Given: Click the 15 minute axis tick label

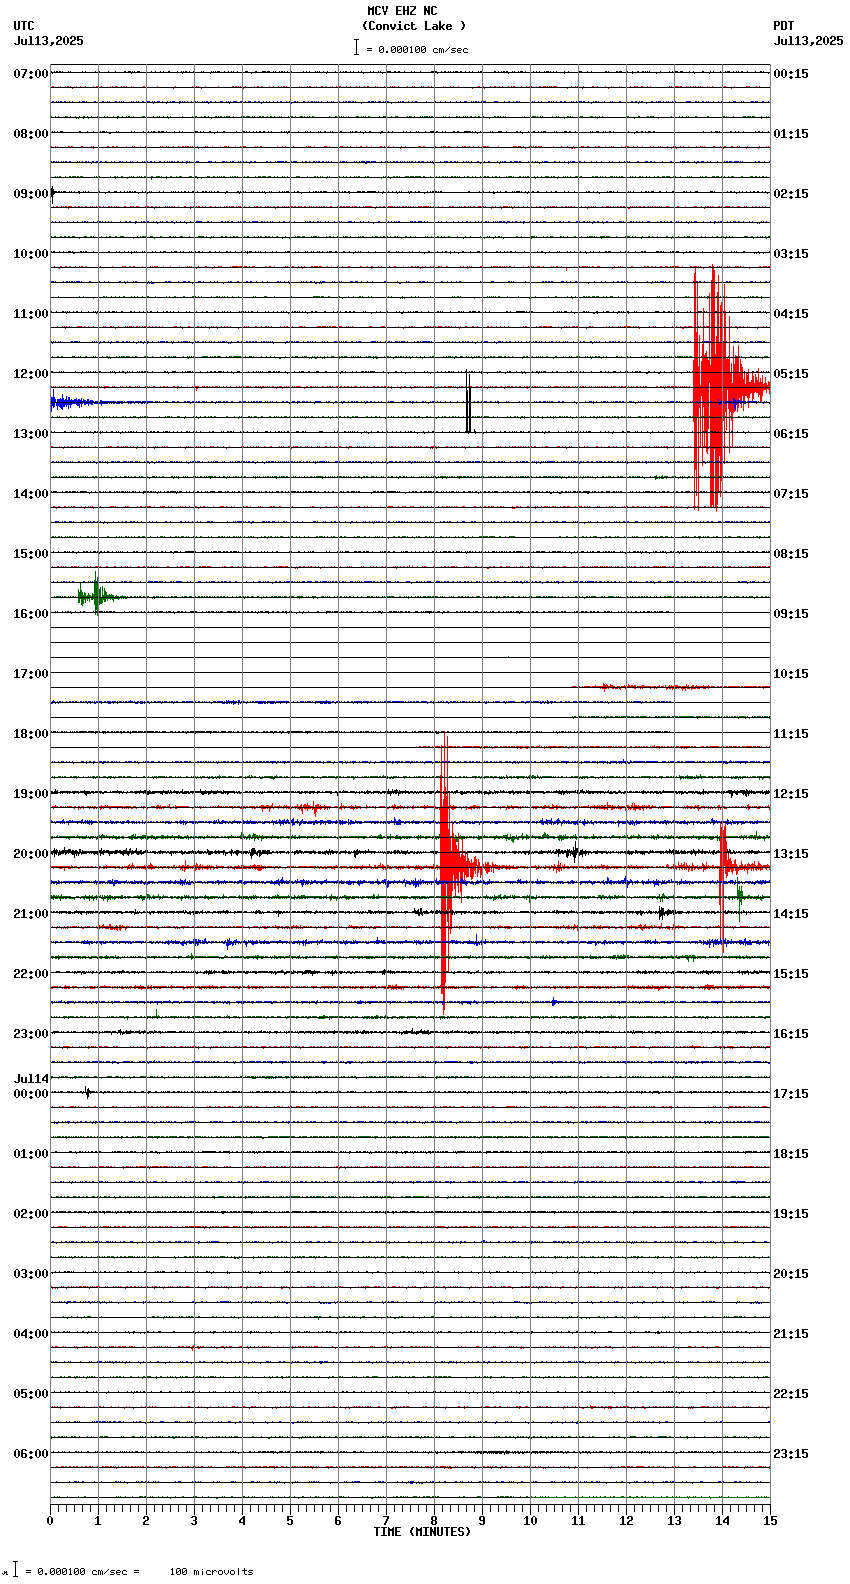Looking at the screenshot, I should tap(770, 1521).
